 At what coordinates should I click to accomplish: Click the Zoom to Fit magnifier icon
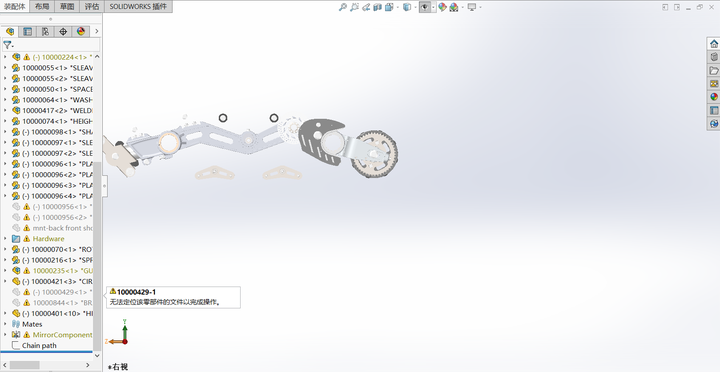click(x=343, y=7)
